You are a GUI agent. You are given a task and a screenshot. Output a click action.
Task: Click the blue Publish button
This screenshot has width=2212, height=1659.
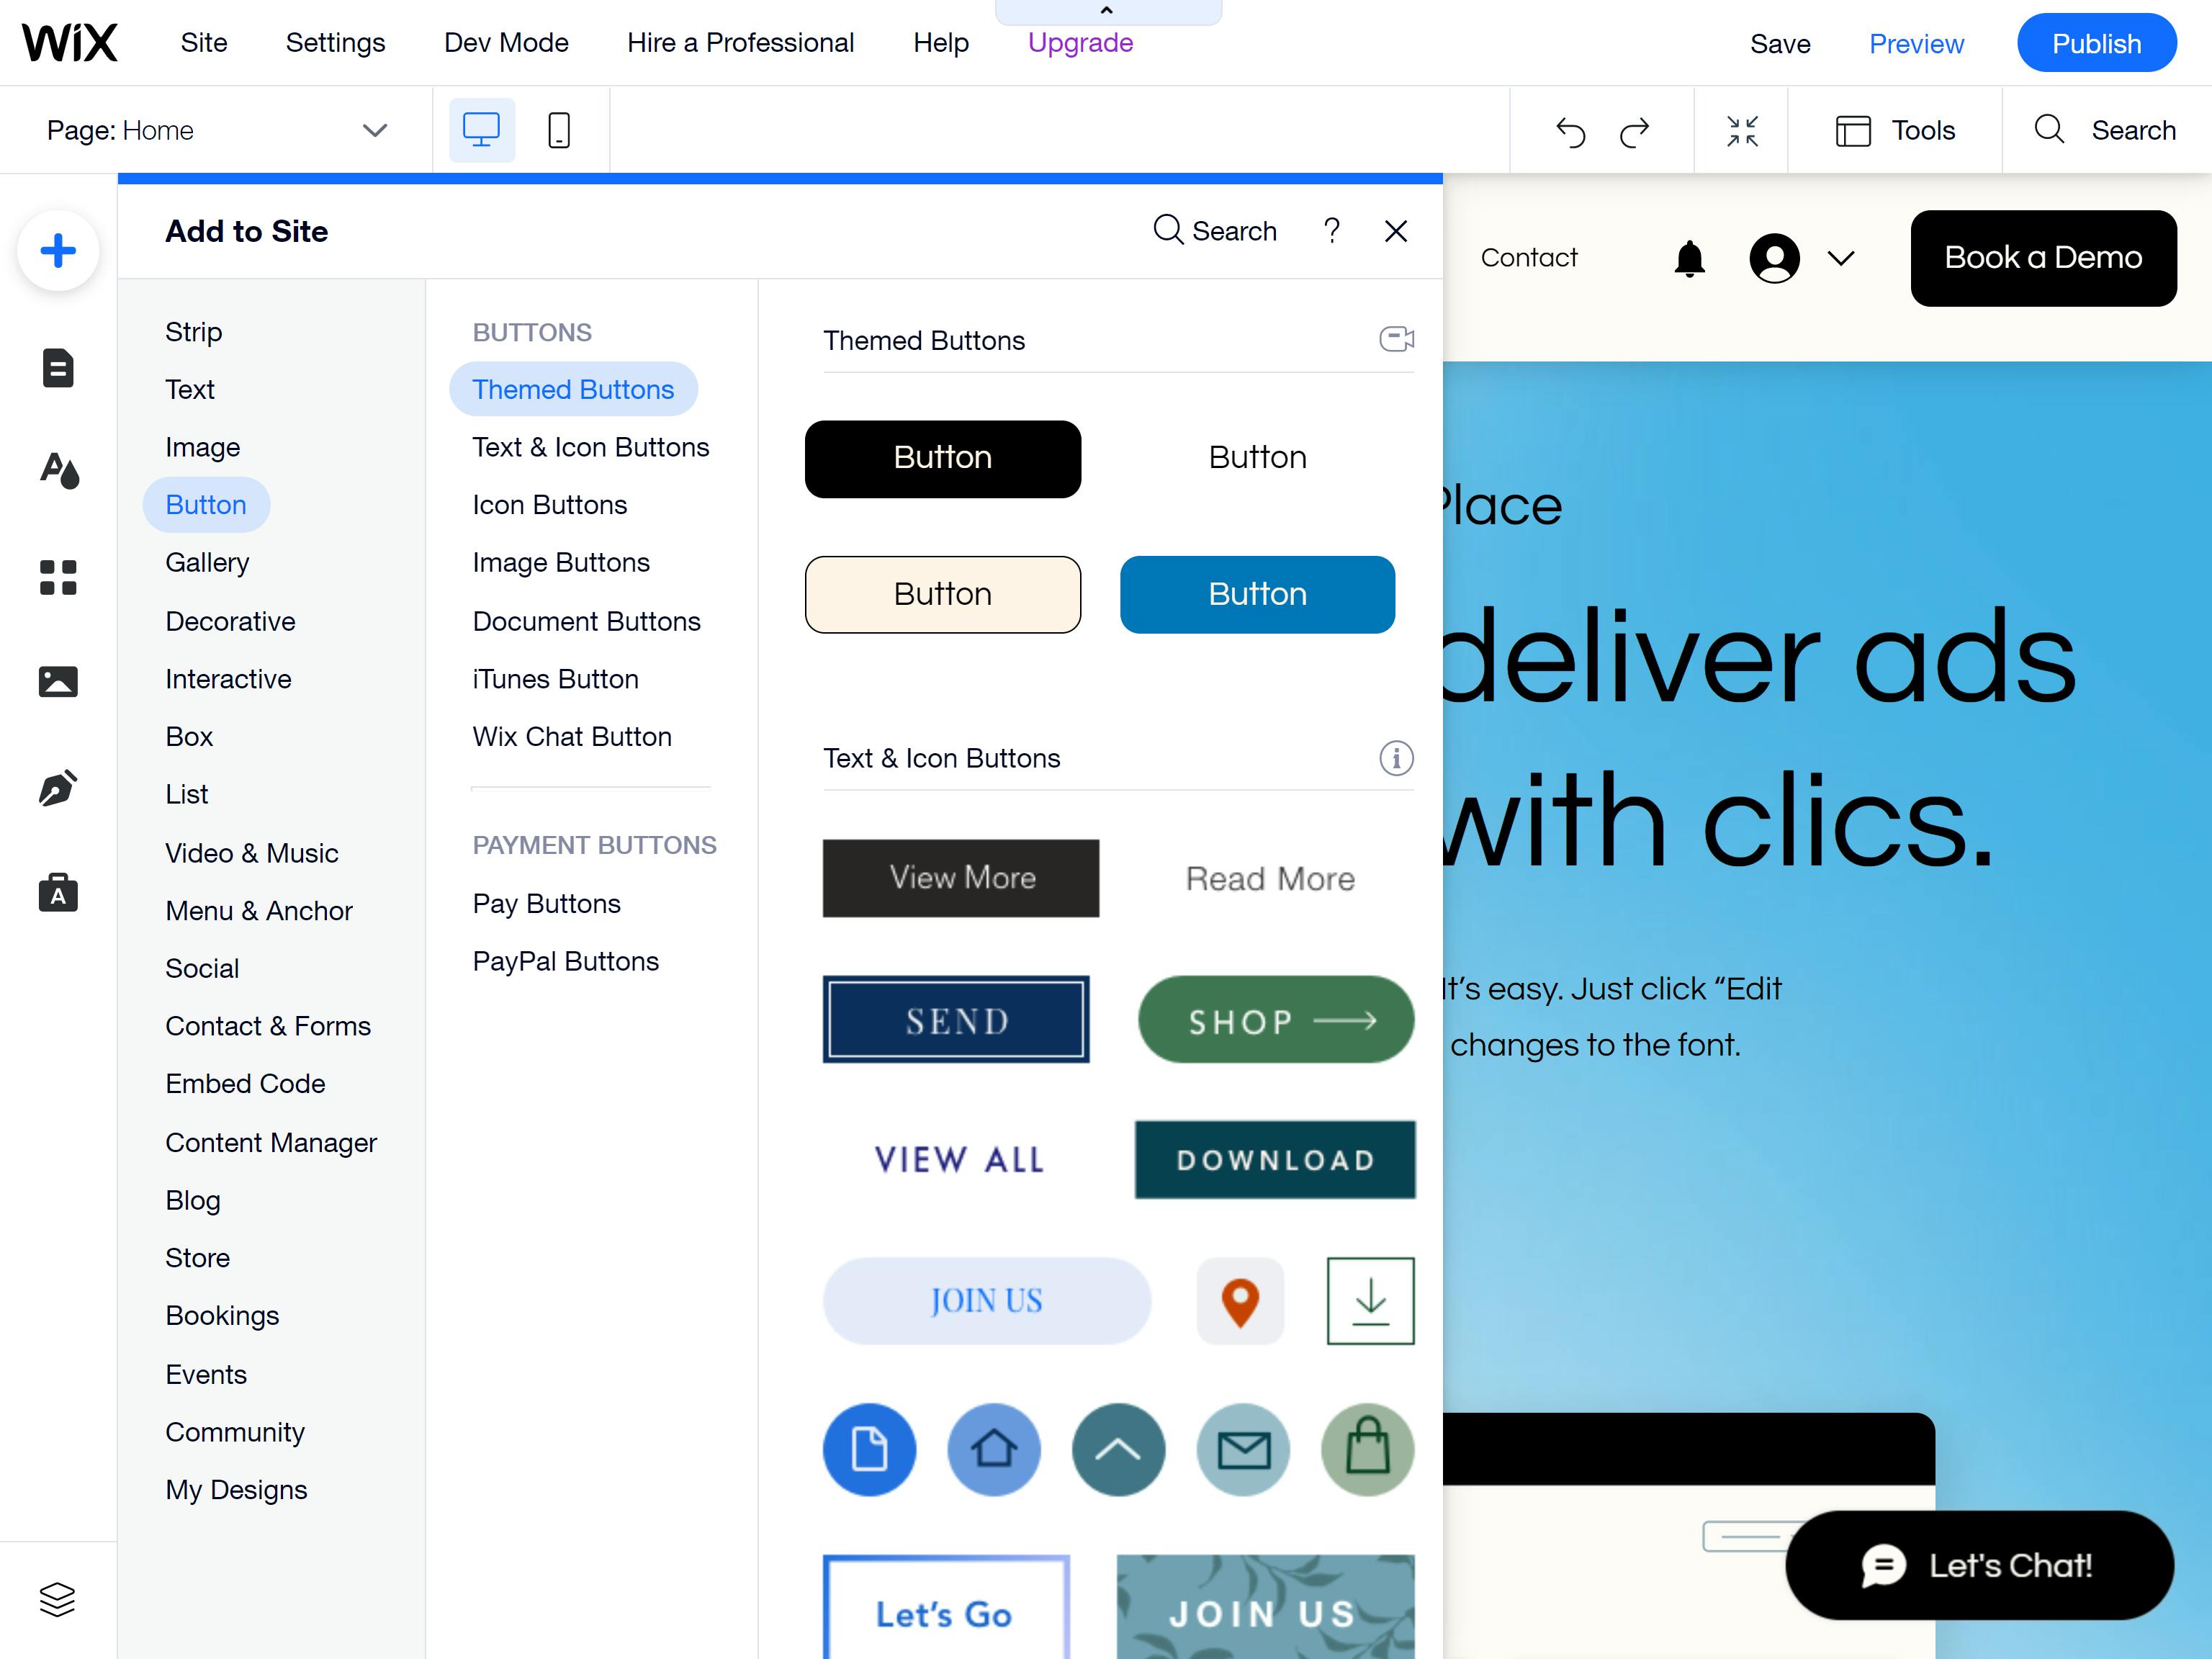[2096, 43]
